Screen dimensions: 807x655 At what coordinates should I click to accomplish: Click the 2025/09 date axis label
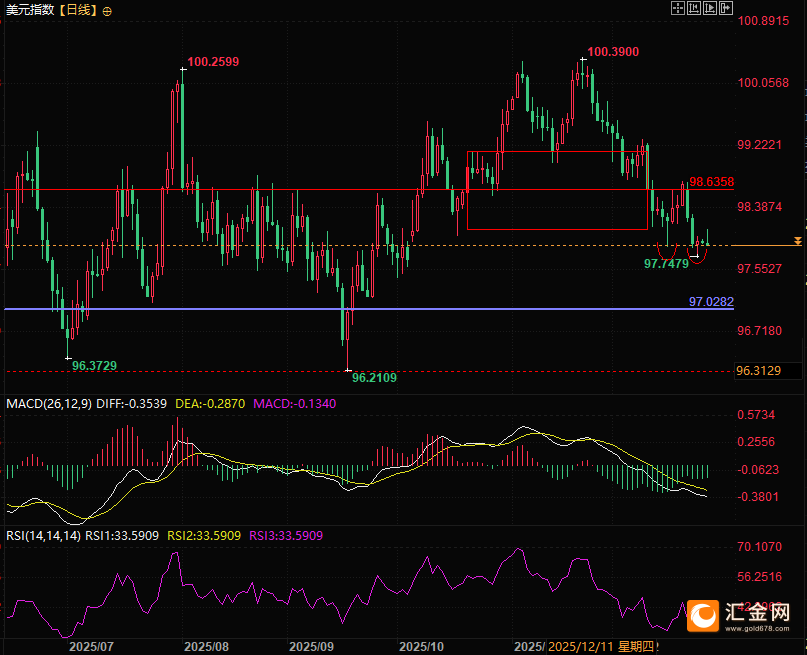pyautogui.click(x=311, y=647)
